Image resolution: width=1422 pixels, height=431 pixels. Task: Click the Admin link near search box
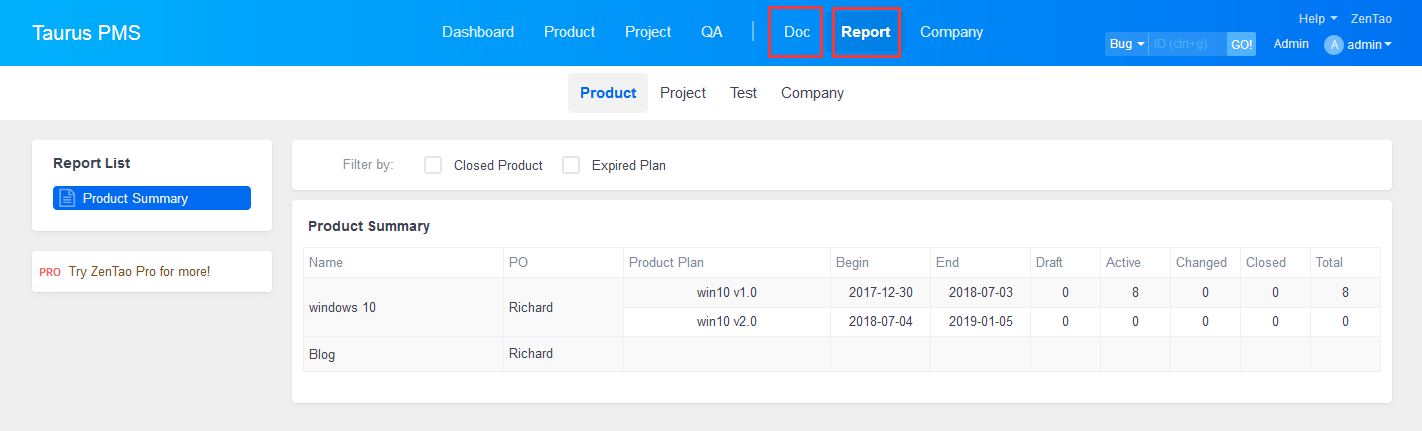1291,44
